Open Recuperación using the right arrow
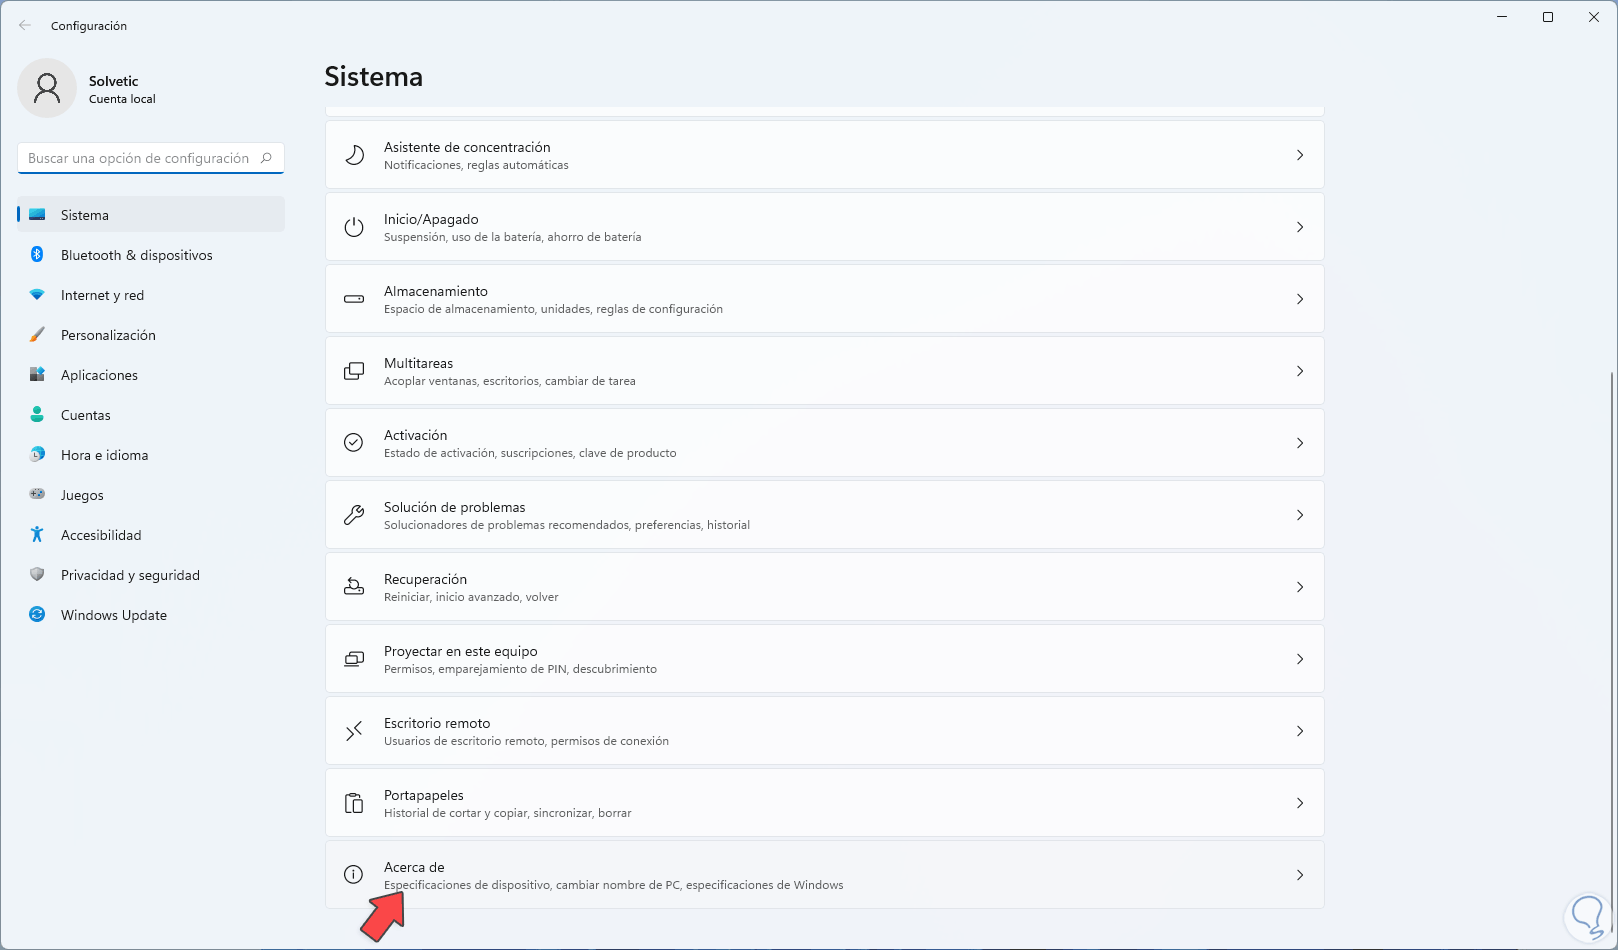This screenshot has width=1618, height=950. point(1299,587)
